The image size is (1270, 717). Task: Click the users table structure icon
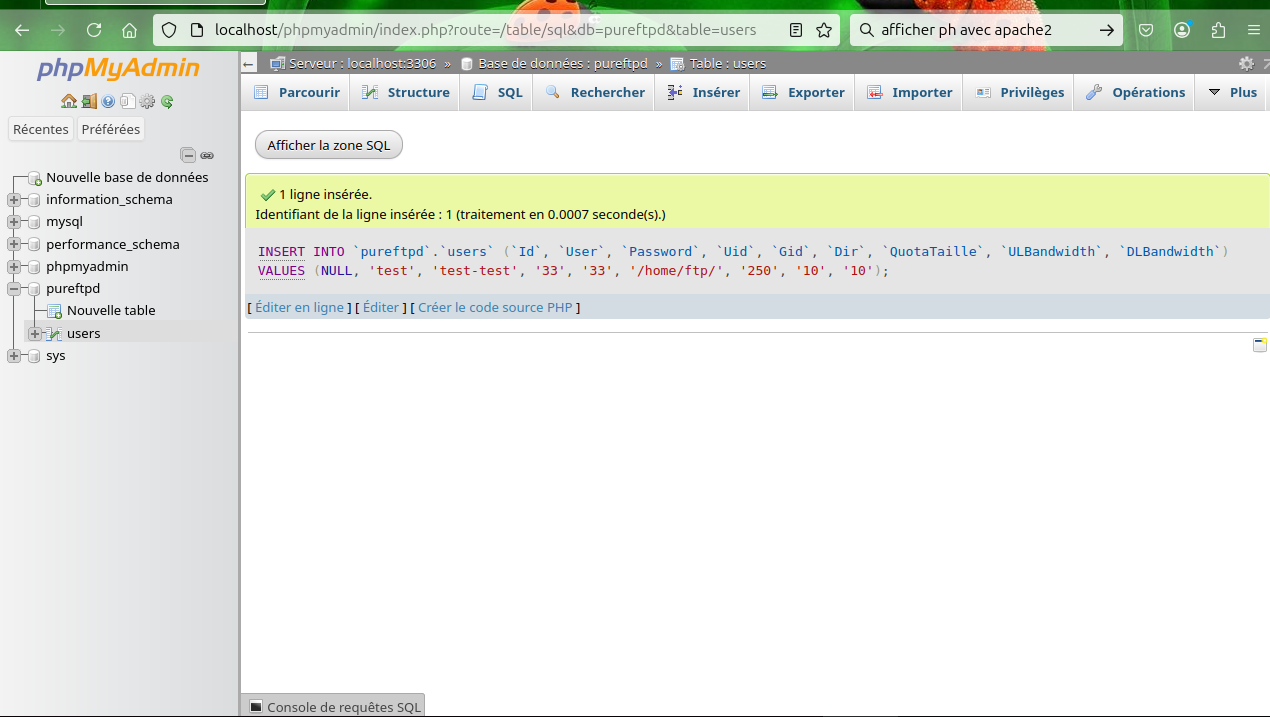coord(55,334)
